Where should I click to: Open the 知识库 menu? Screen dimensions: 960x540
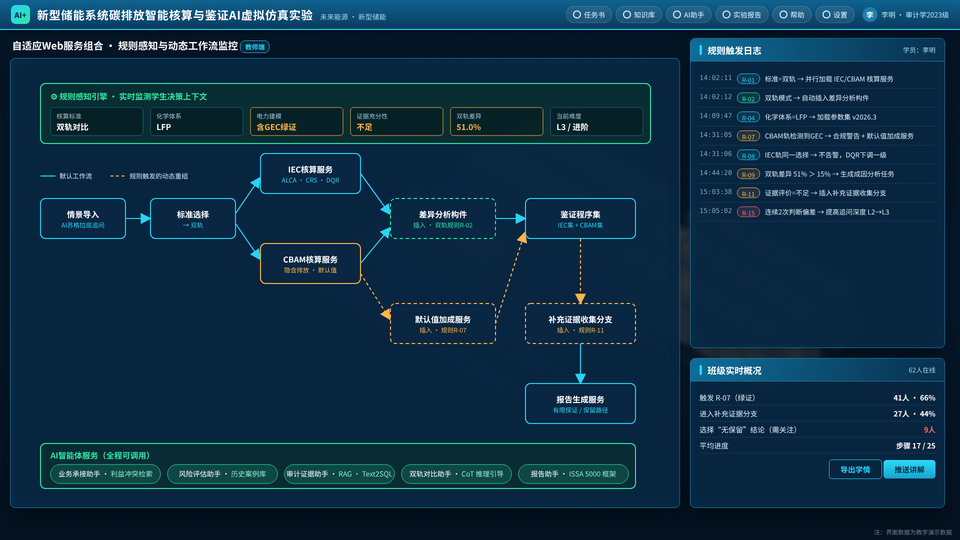[x=638, y=15]
